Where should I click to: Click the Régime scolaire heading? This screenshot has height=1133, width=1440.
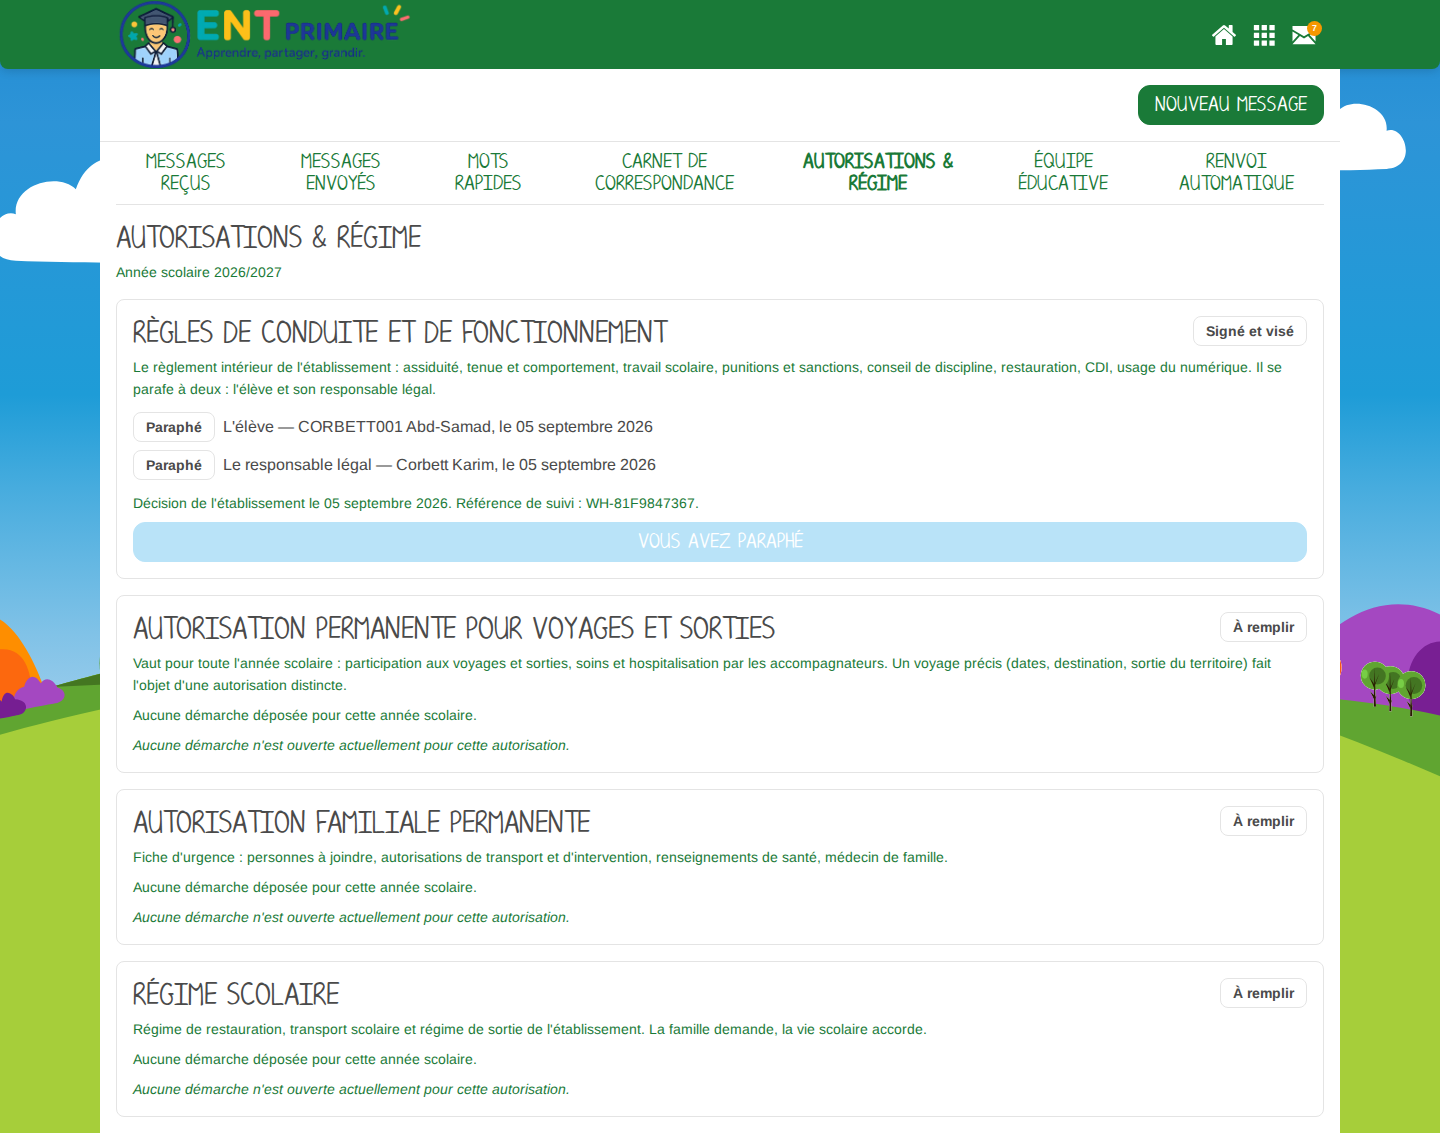(236, 994)
